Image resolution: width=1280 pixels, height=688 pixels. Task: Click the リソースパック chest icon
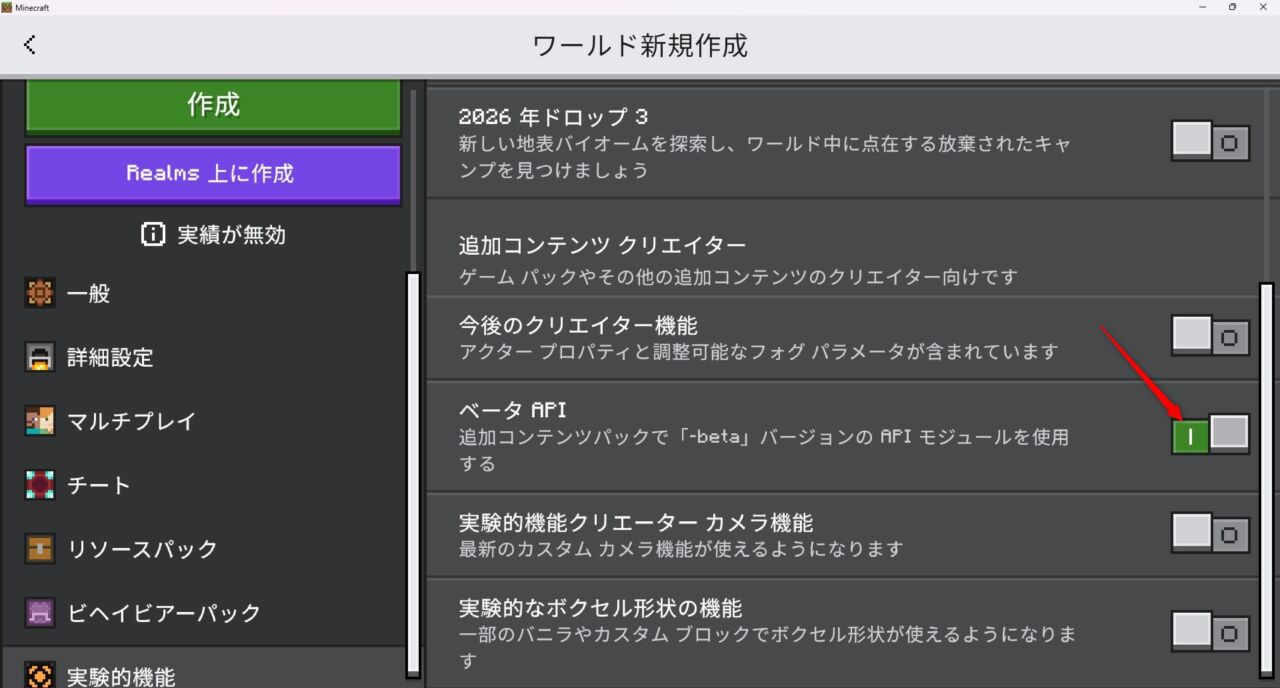[40, 549]
